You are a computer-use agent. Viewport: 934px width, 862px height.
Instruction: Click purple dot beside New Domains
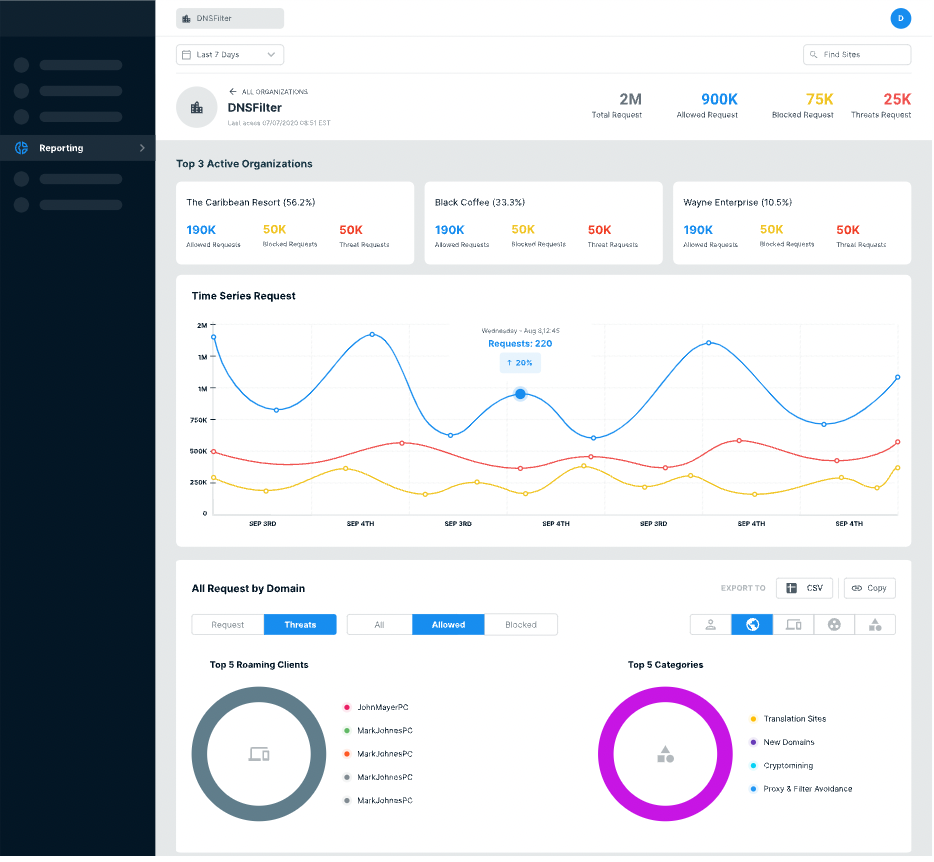754,743
